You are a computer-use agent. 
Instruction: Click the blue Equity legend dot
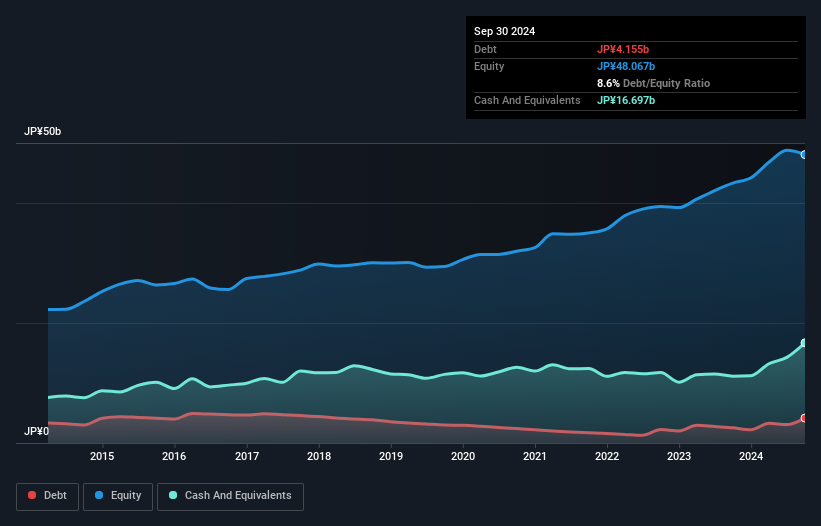pyautogui.click(x=99, y=495)
